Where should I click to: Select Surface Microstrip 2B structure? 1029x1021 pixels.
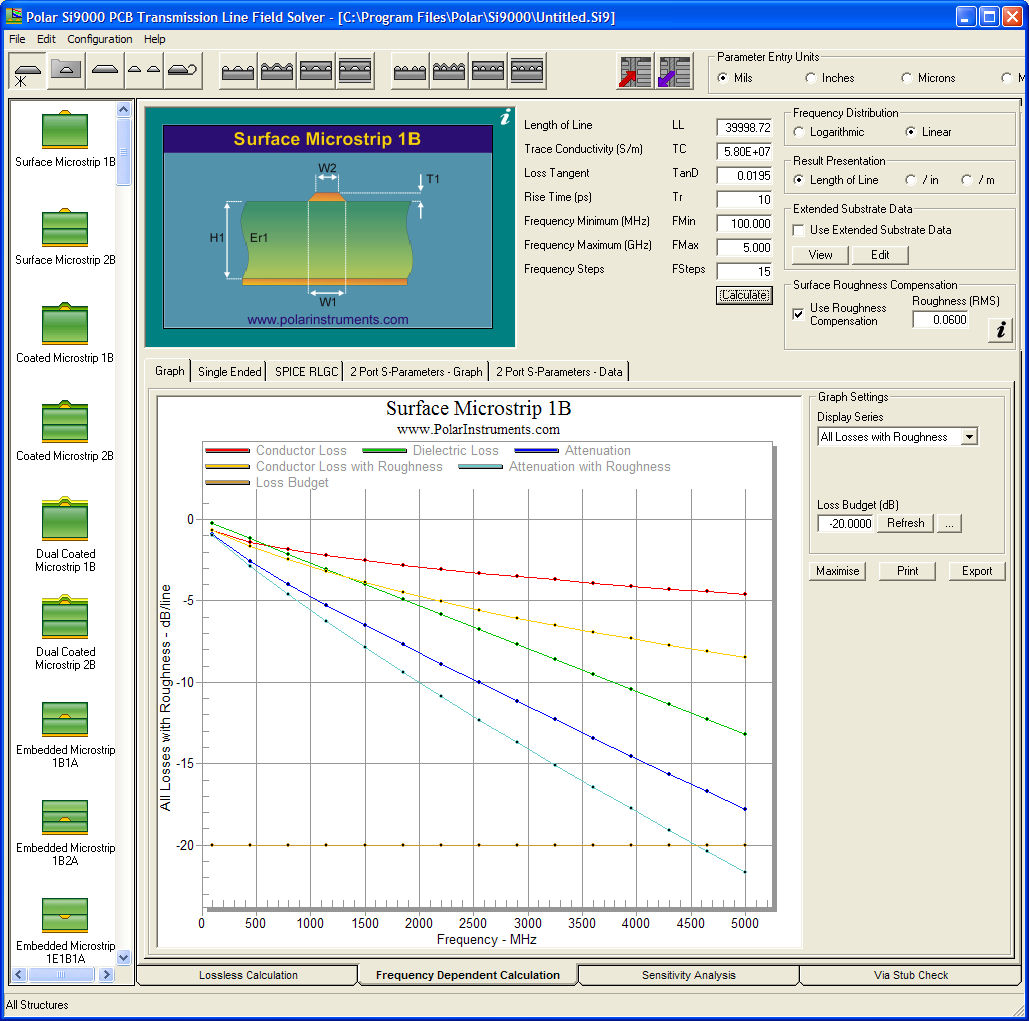65,237
